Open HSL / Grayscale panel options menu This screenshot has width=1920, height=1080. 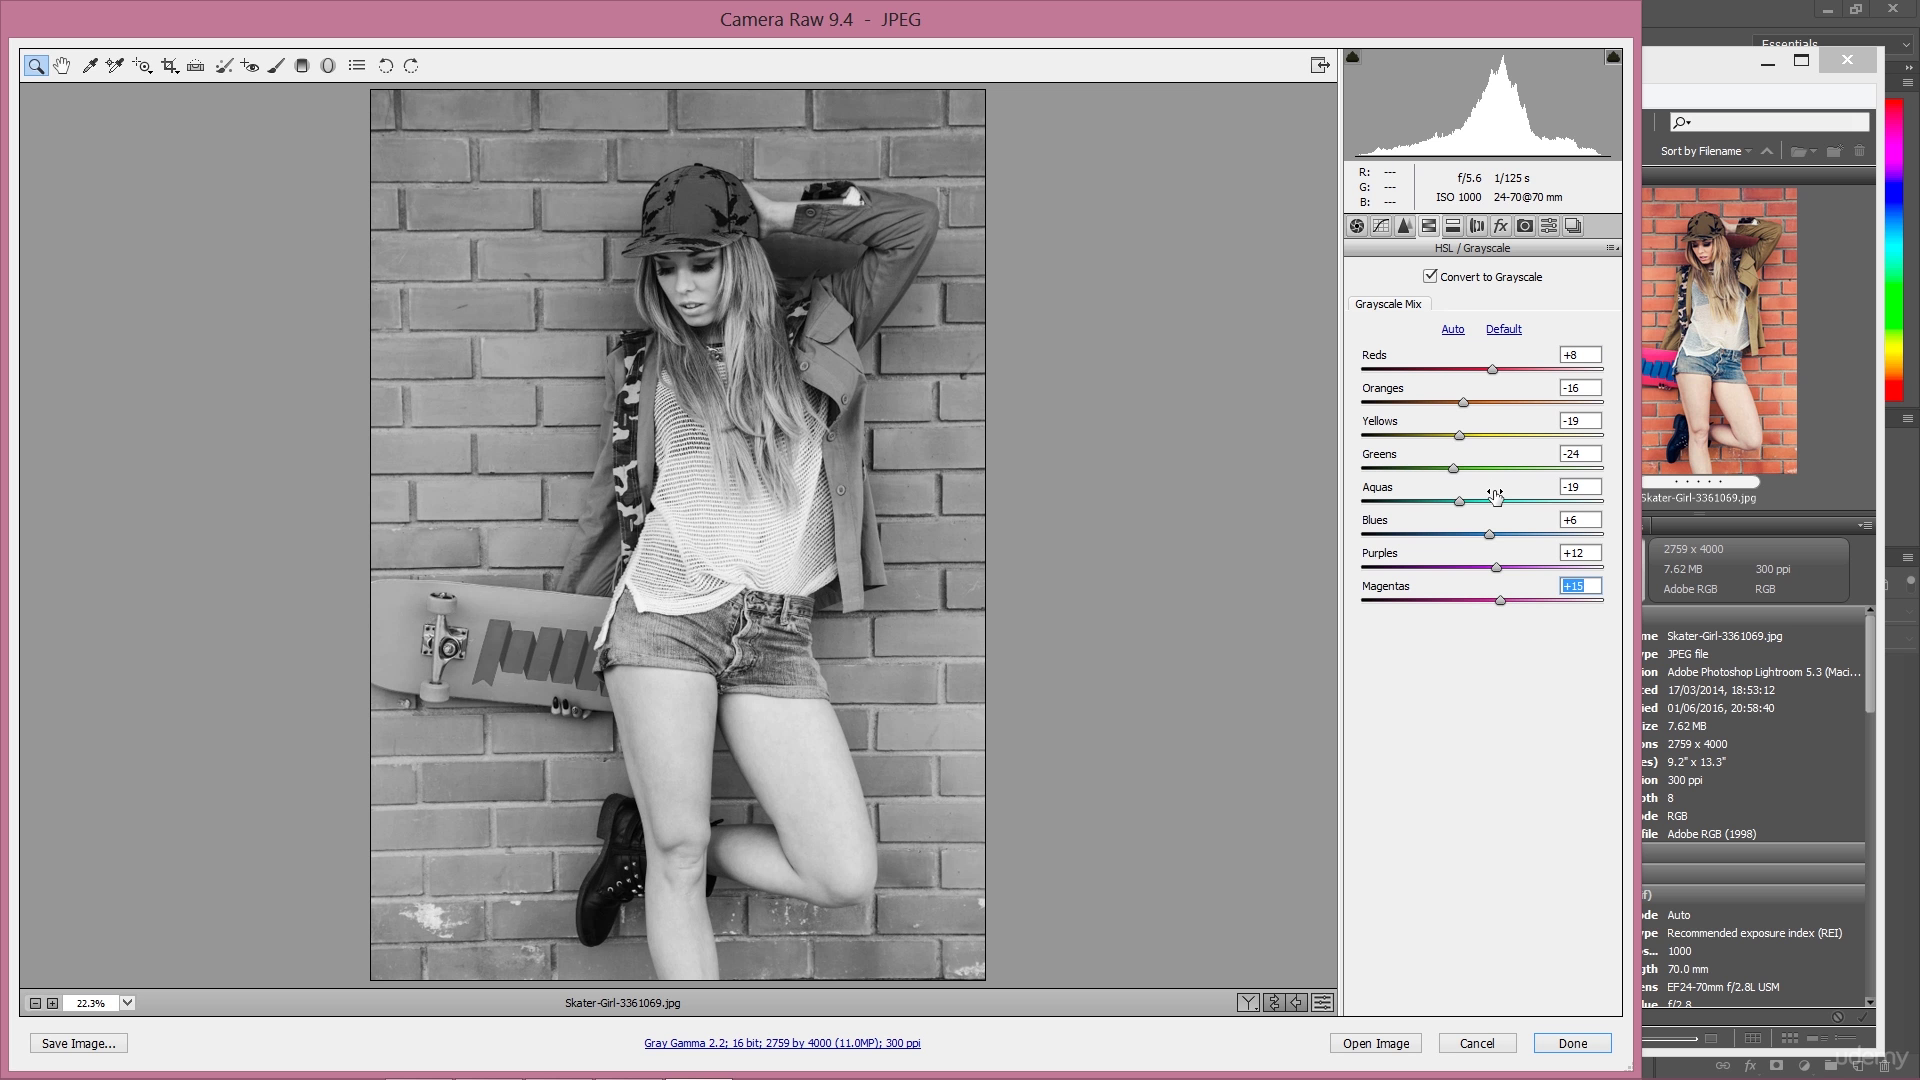pyautogui.click(x=1612, y=248)
